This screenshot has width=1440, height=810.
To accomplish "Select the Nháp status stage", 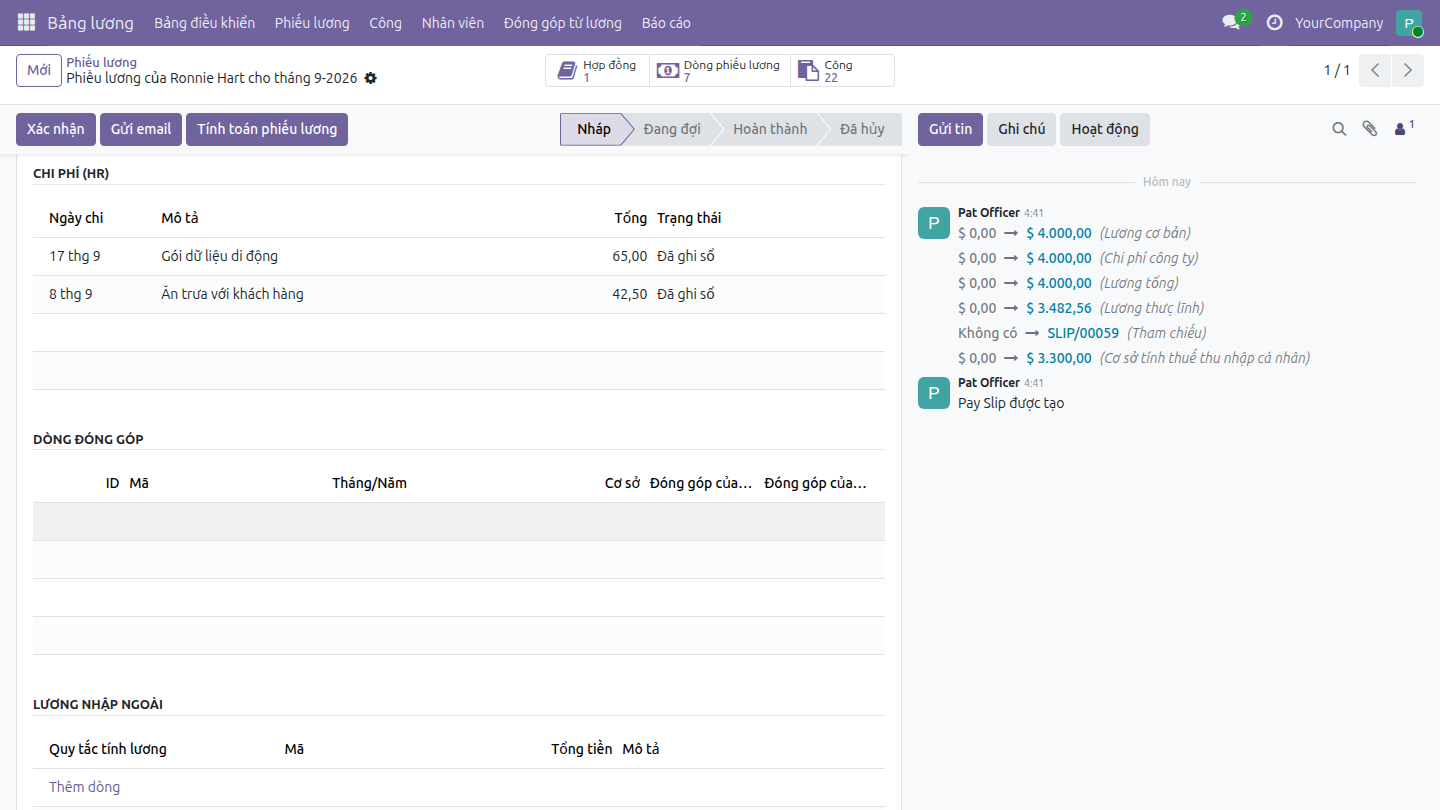I will [x=593, y=129].
